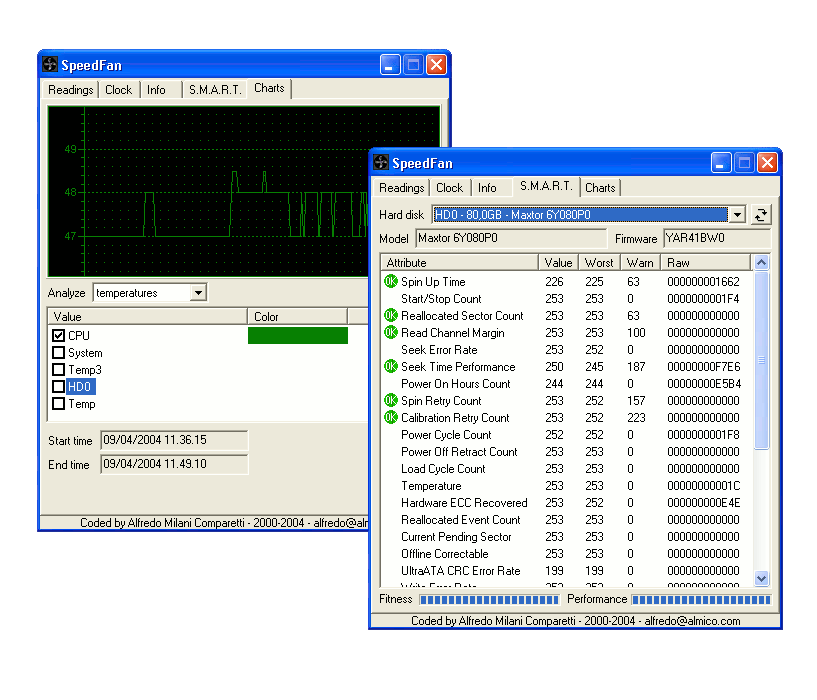This screenshot has width=817, height=700.
Task: Select the Temperature attribute row
Action: coord(567,486)
